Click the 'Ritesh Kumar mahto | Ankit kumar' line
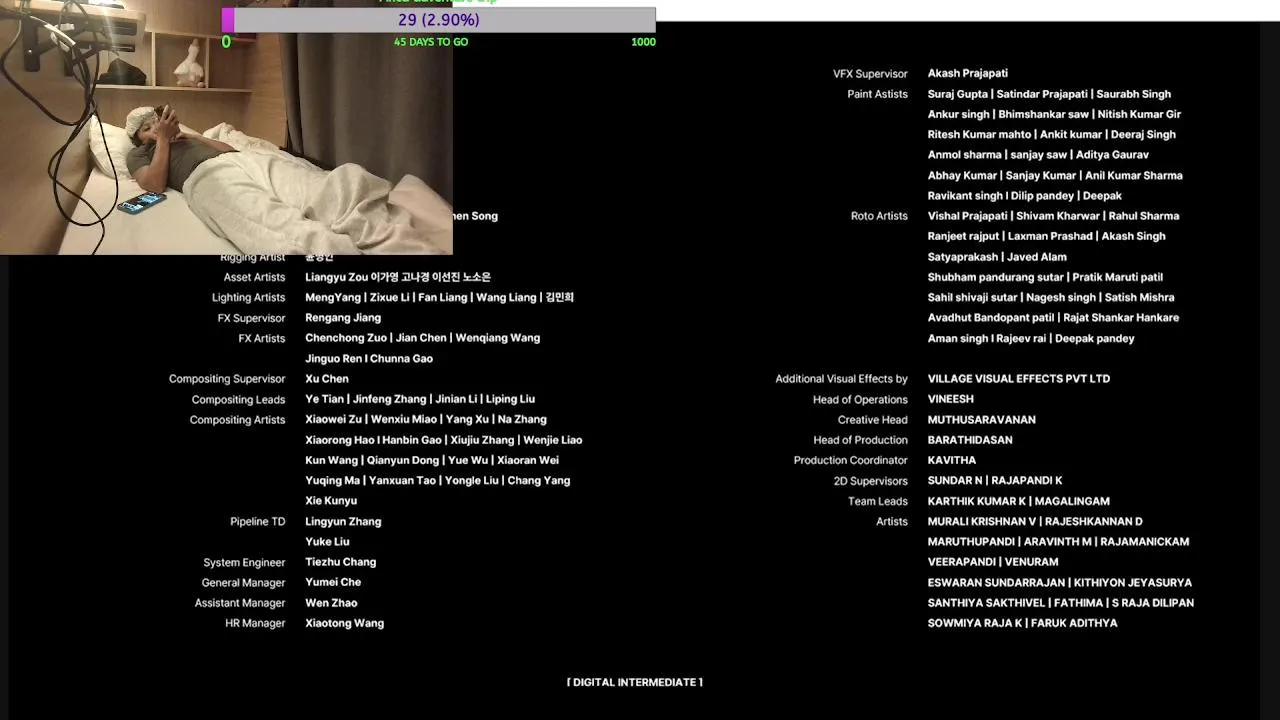Image resolution: width=1280 pixels, height=720 pixels. pyautogui.click(x=1052, y=134)
